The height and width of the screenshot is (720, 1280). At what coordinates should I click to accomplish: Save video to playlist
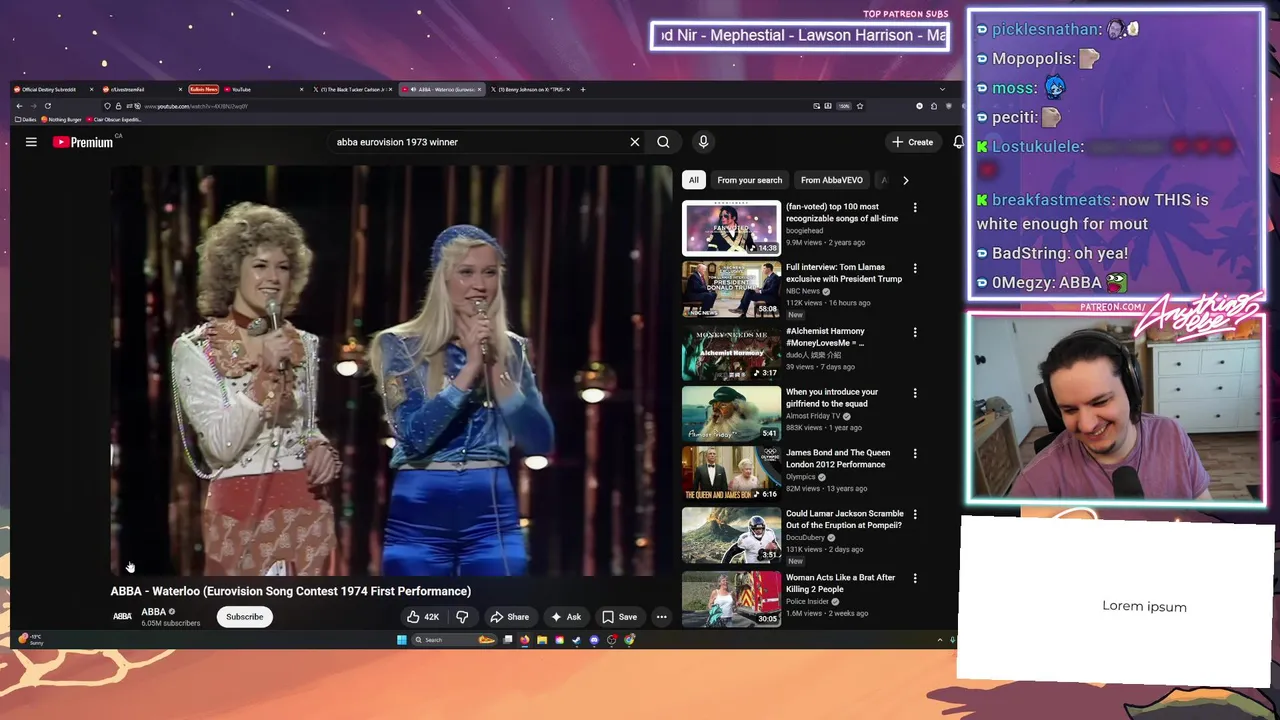(619, 617)
